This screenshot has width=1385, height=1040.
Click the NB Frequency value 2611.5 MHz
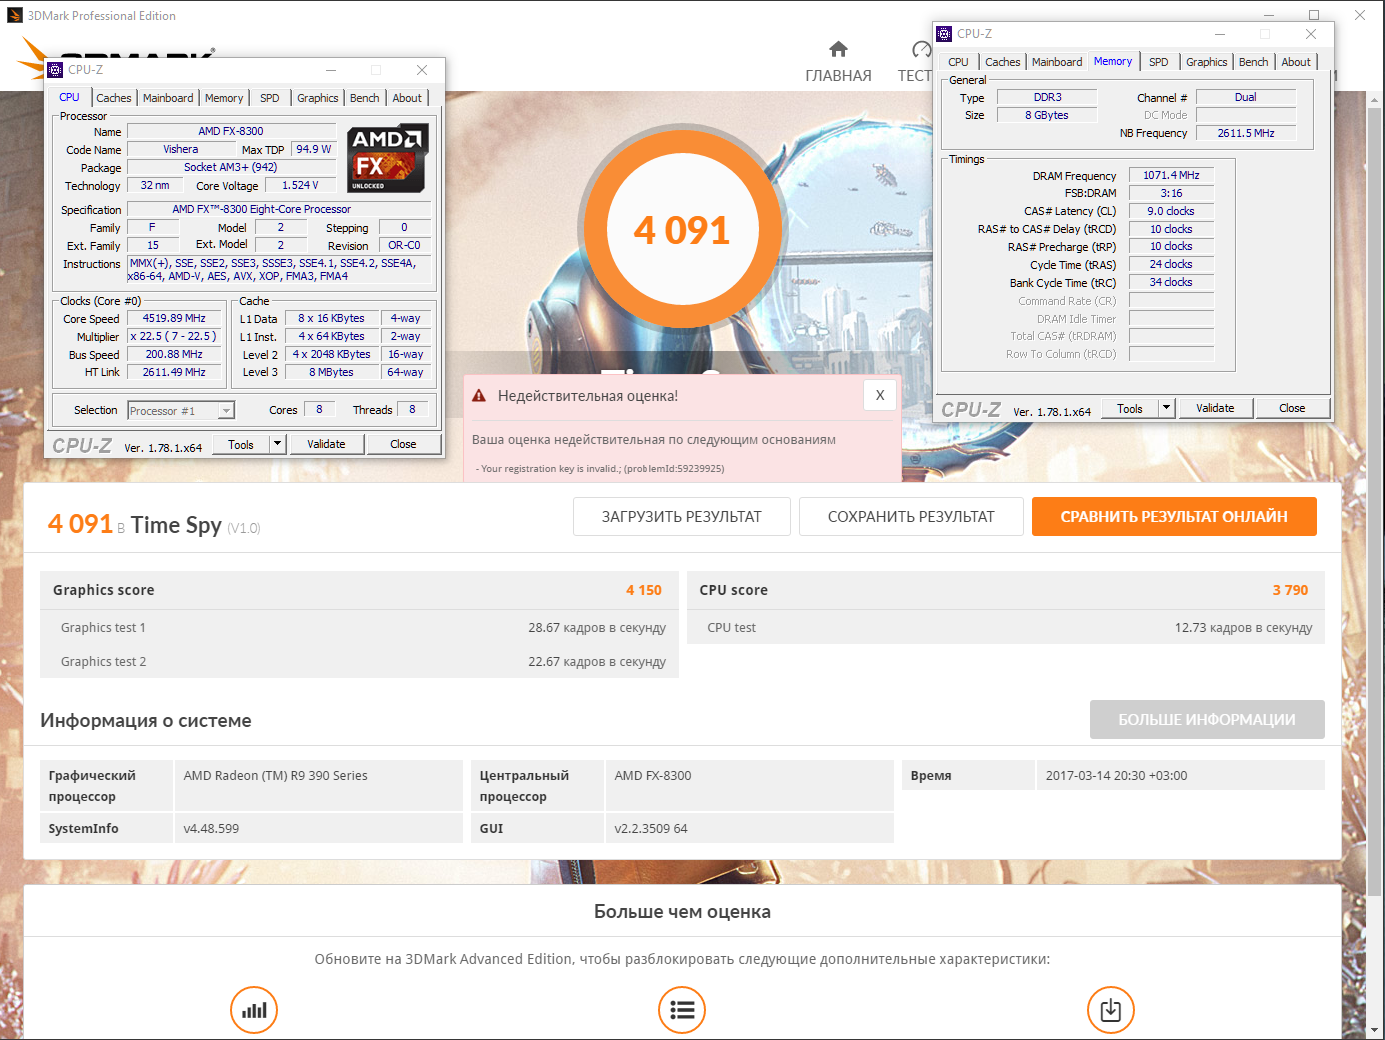(1246, 133)
